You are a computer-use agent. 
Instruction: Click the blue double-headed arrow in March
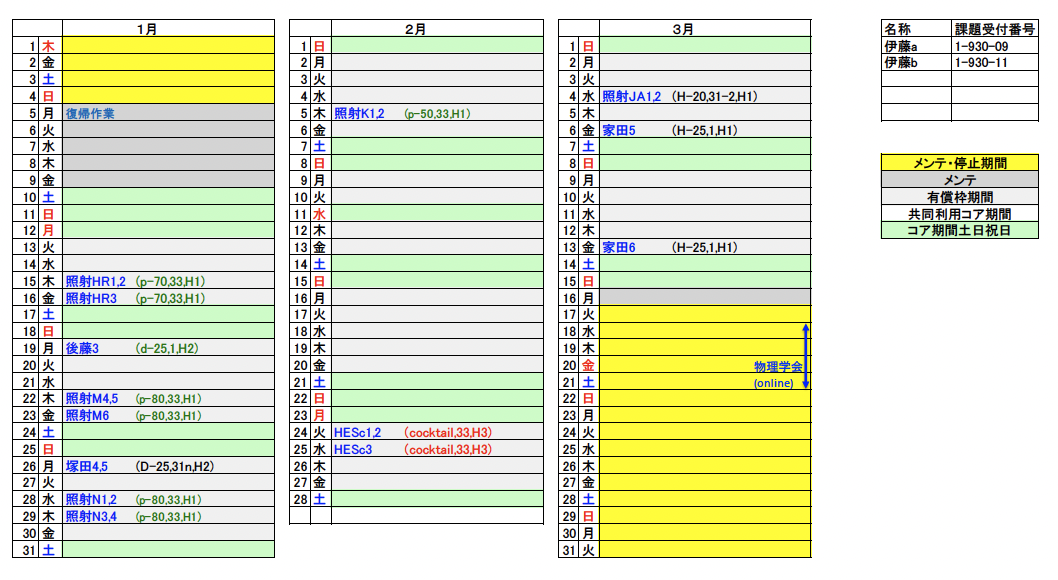tap(806, 356)
